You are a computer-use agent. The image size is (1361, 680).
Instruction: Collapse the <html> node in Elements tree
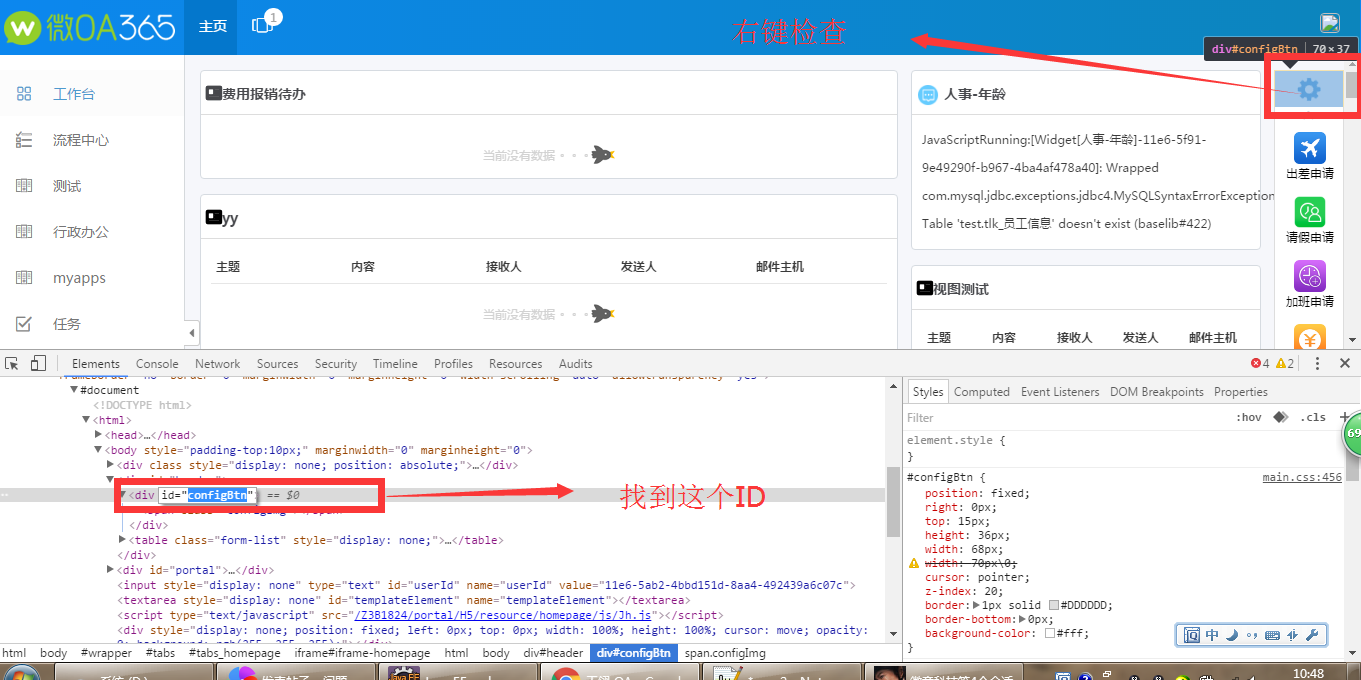tap(85, 420)
